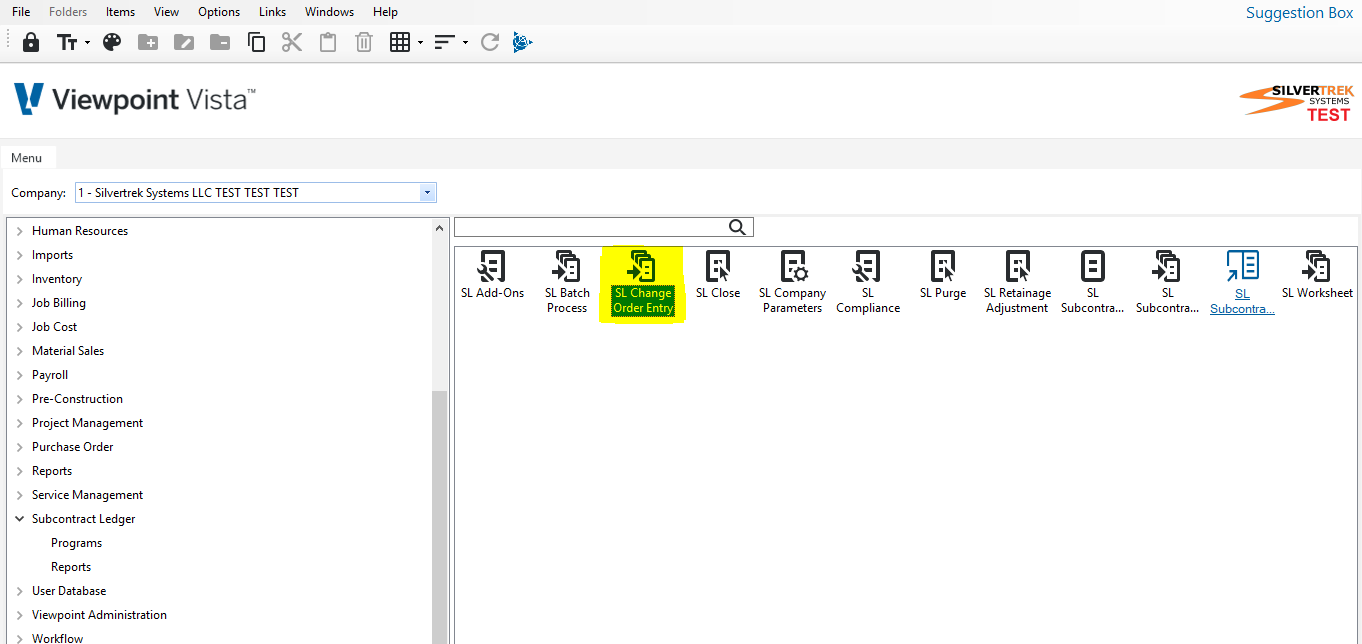Click the edit folder toolbar icon
Viewport: 1362px width, 644px height.
(184, 42)
